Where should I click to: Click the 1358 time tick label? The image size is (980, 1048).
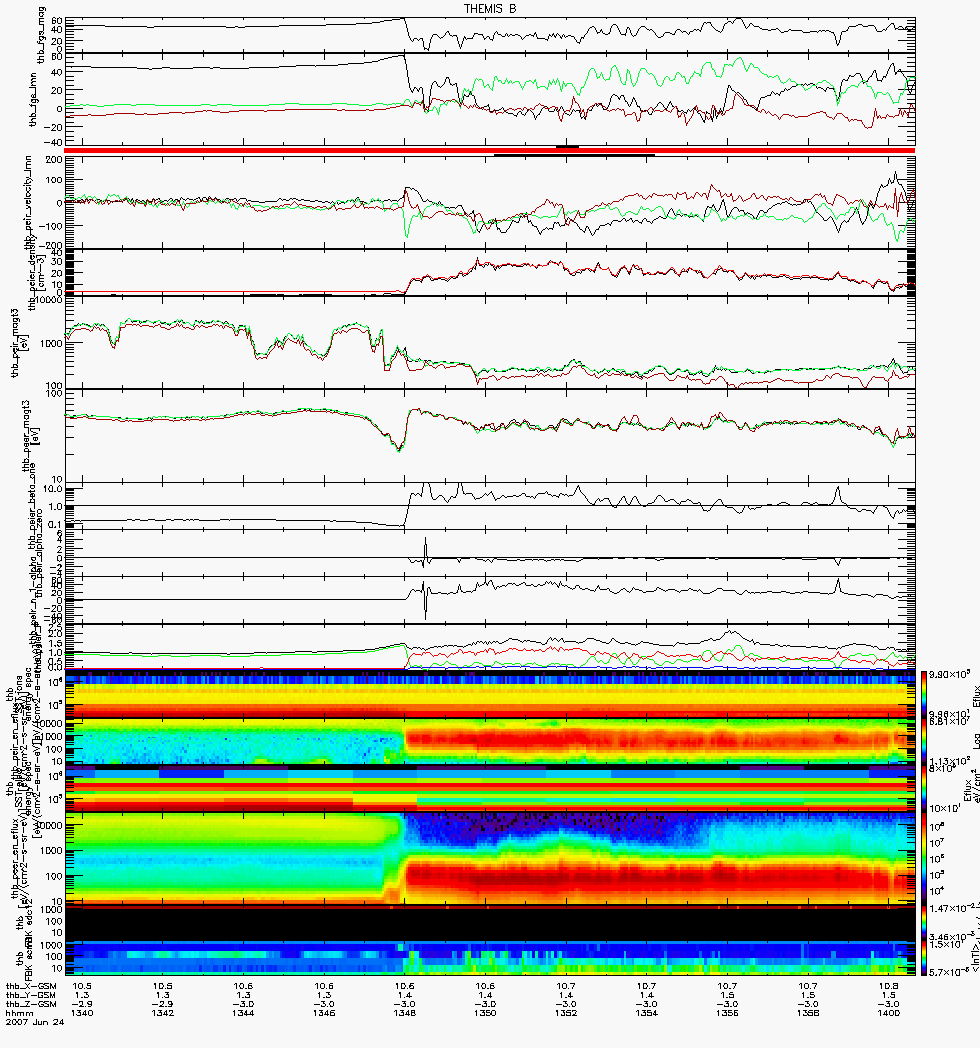[808, 1013]
